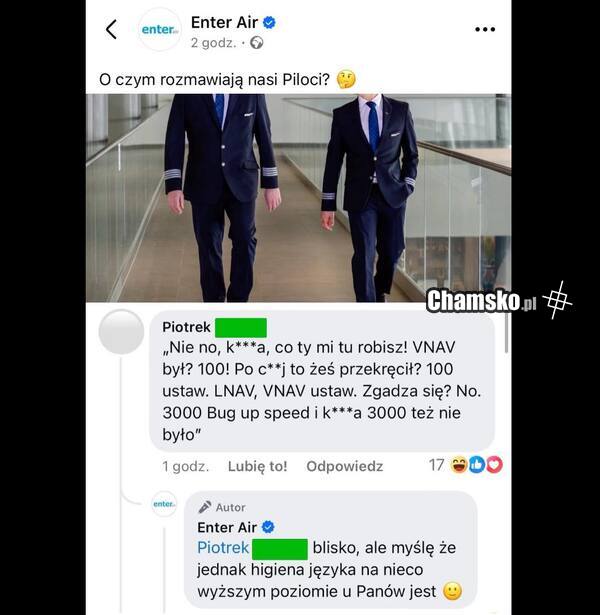The image size is (600, 615).
Task: Go back using the left chevron arrow
Action: click(x=111, y=29)
